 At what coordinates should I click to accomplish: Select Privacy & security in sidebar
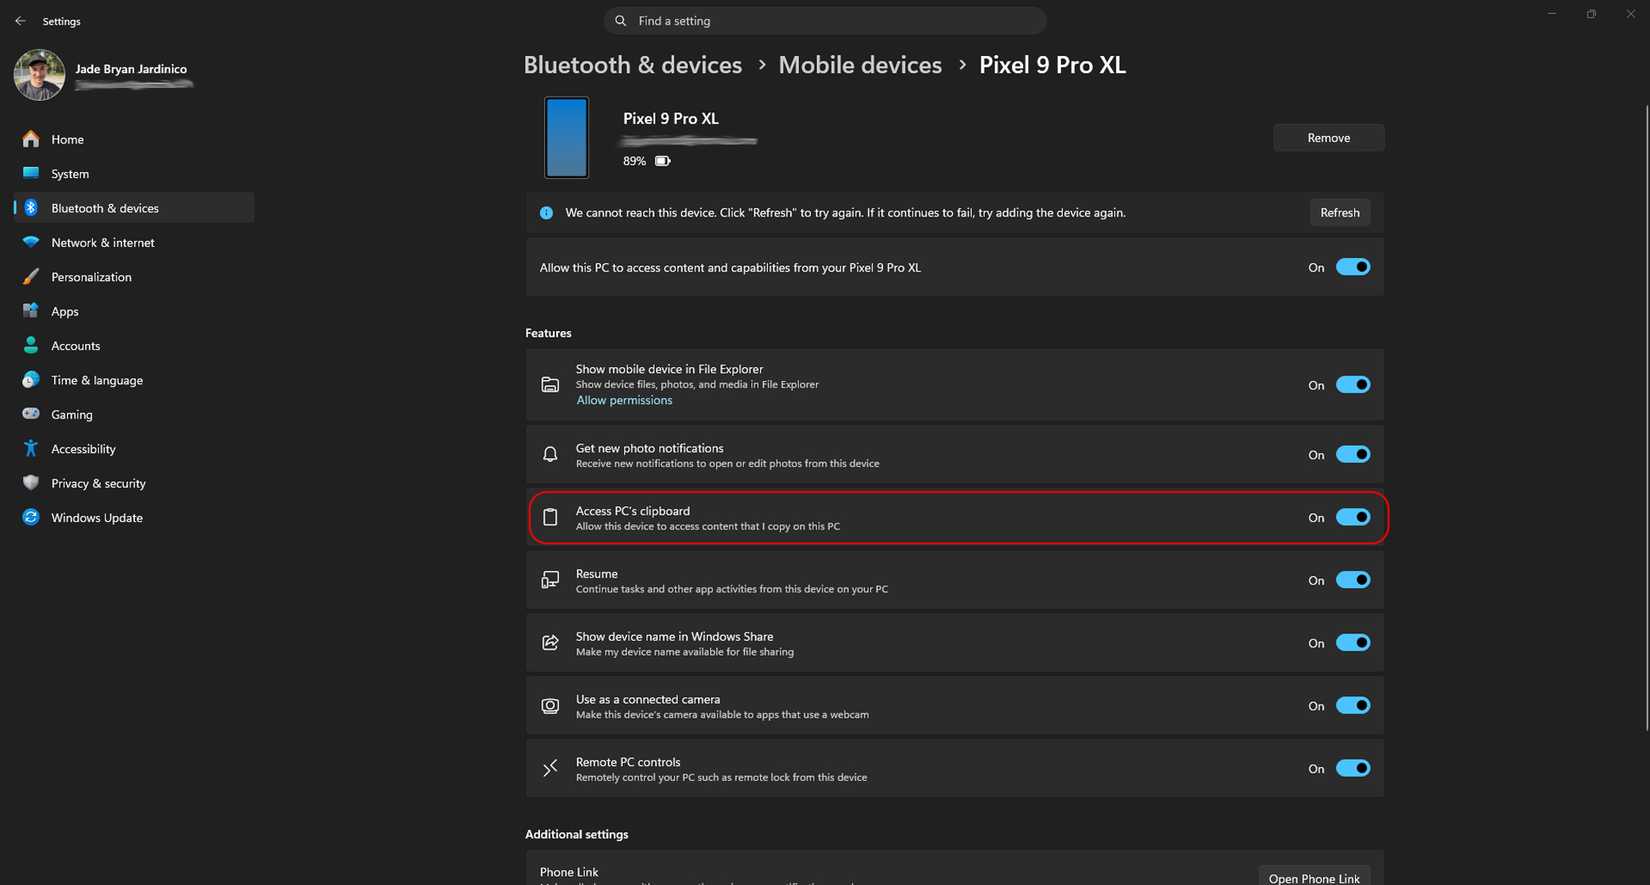[x=134, y=483]
